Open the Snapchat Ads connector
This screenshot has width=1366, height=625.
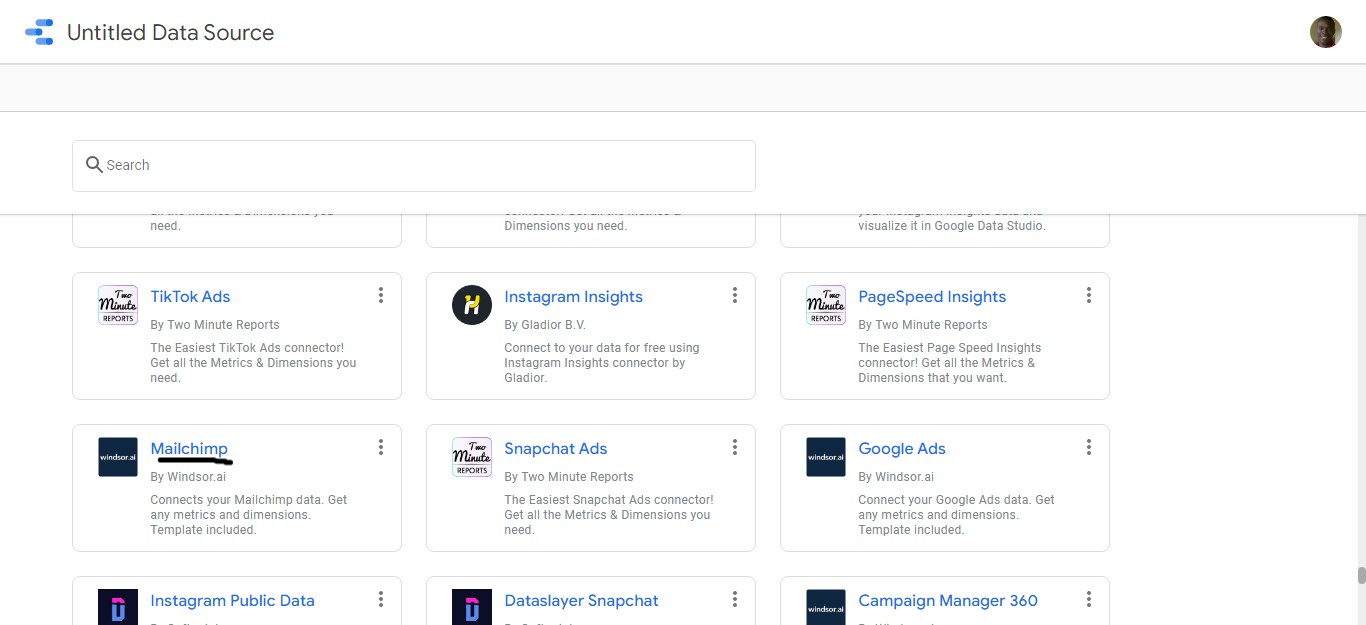tap(556, 449)
